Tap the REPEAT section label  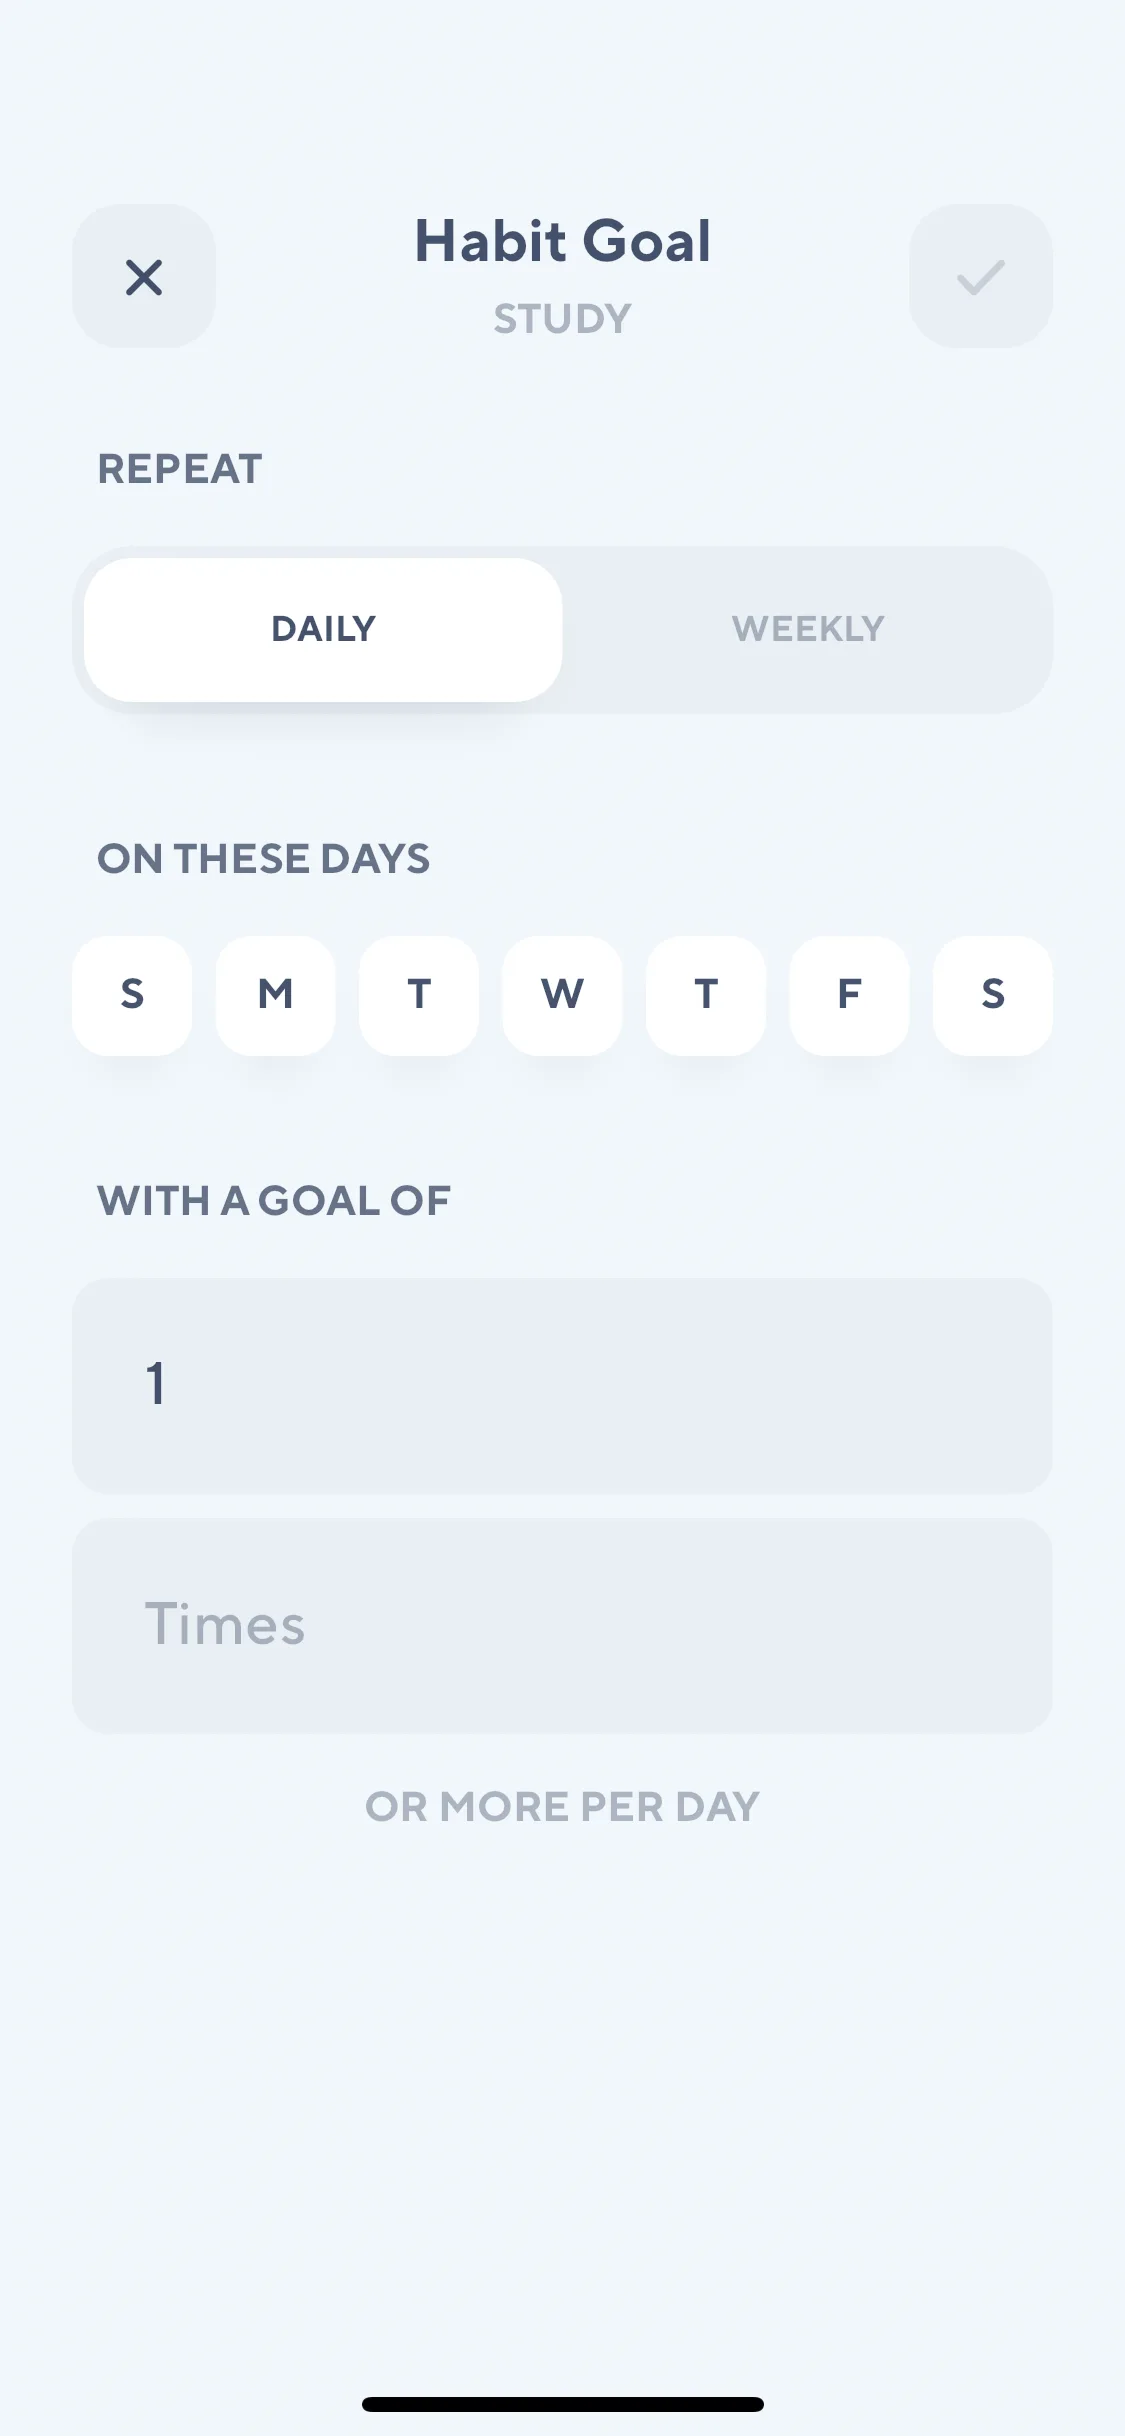click(180, 469)
